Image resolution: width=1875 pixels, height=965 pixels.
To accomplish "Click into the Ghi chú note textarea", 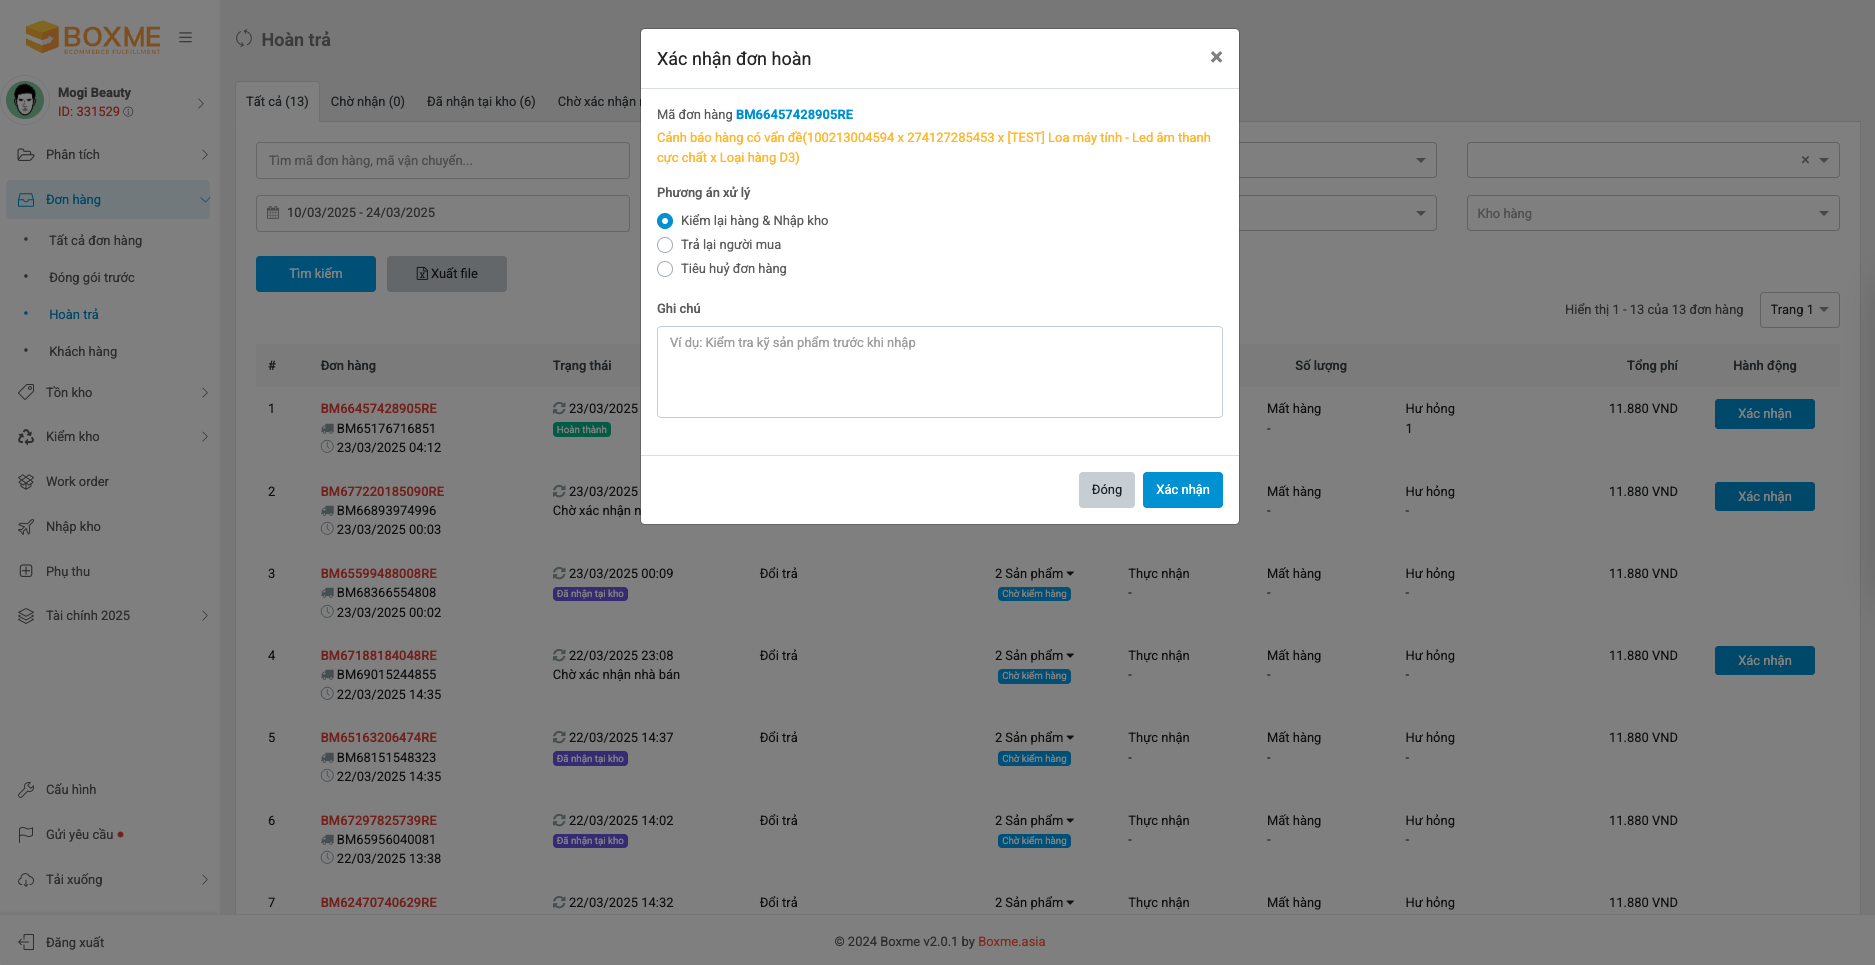I will 939,372.
